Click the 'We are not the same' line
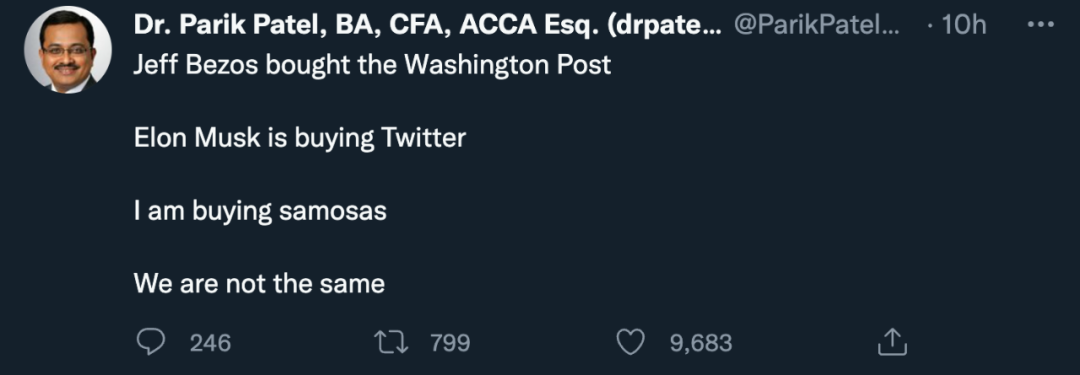This screenshot has height=375, width=1080. click(x=259, y=284)
